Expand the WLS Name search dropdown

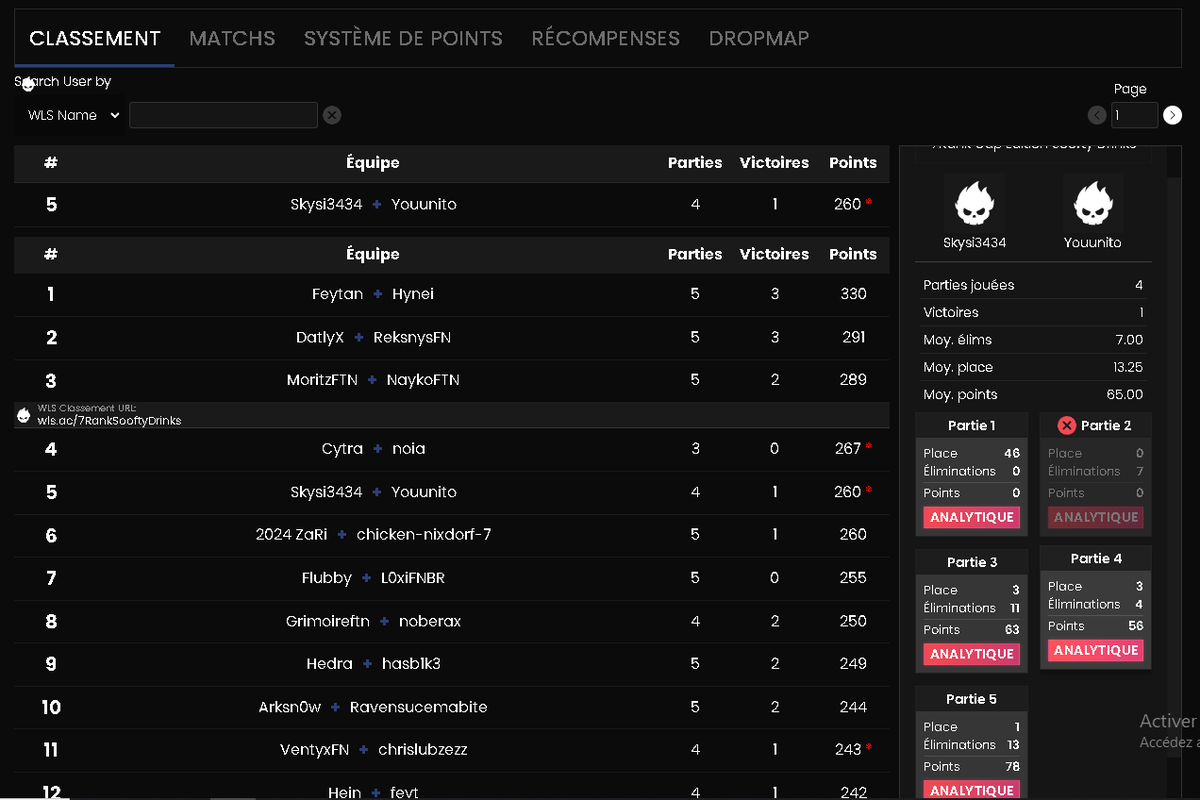[x=73, y=115]
